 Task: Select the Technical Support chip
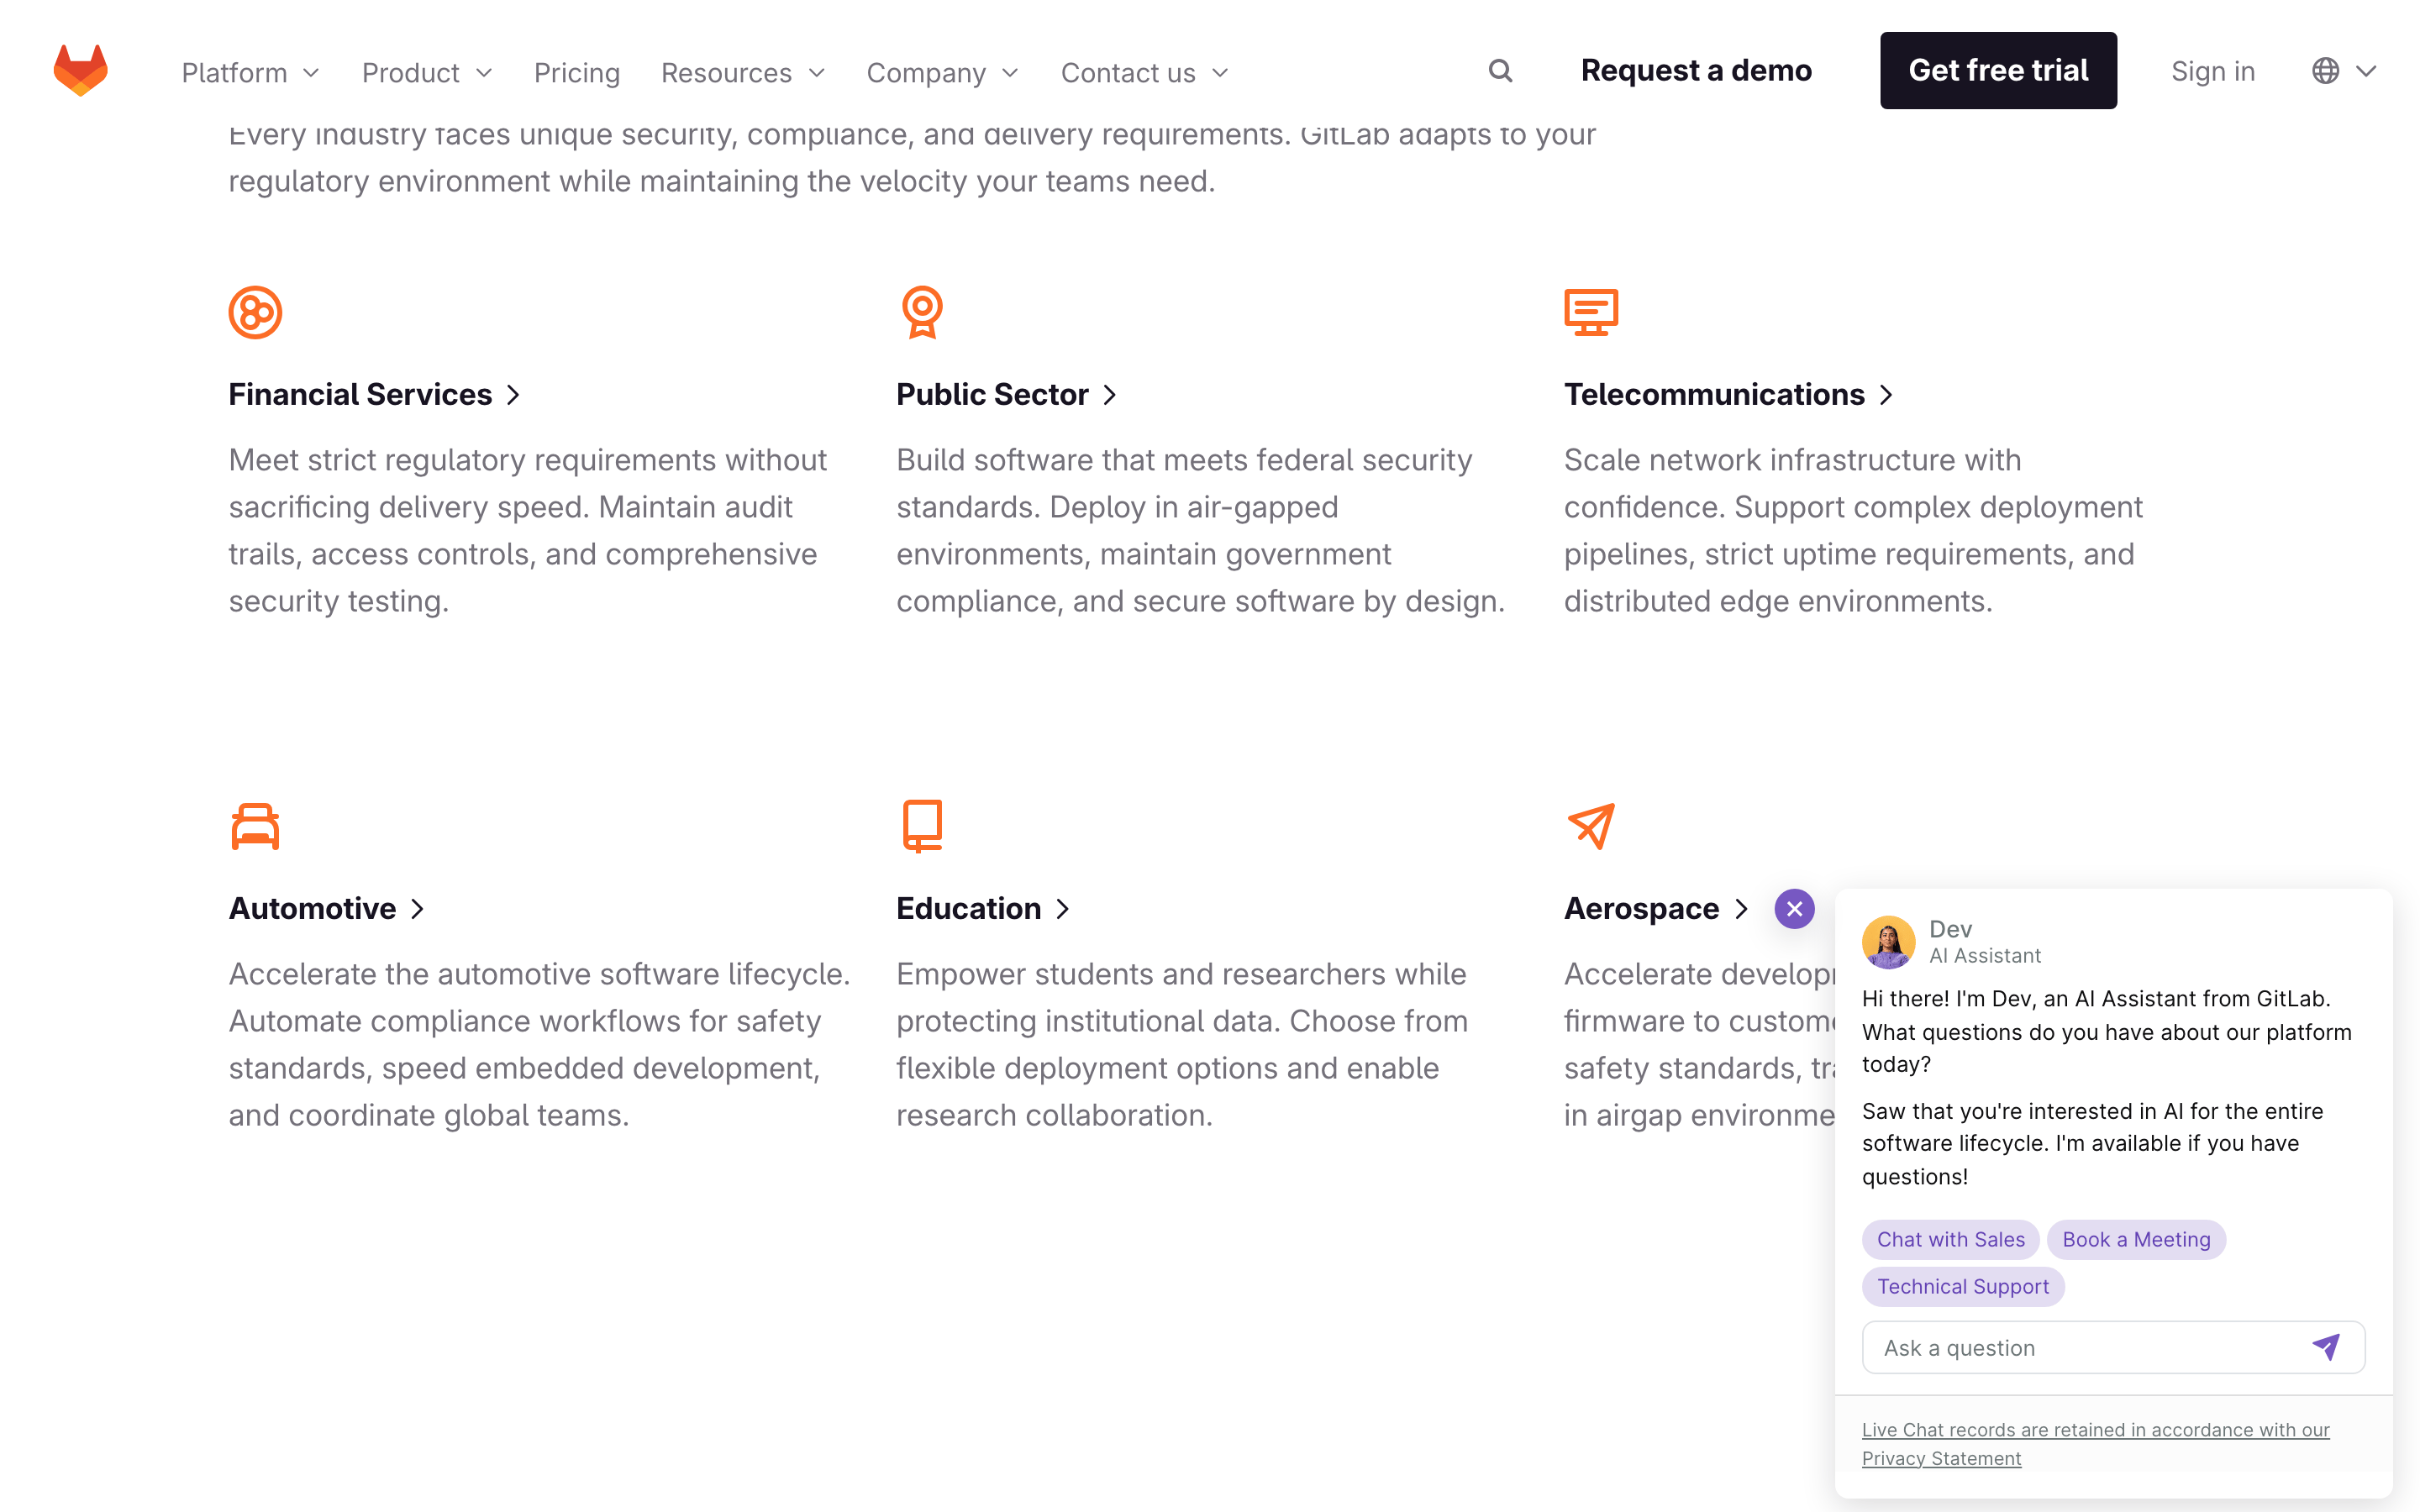[1962, 1286]
